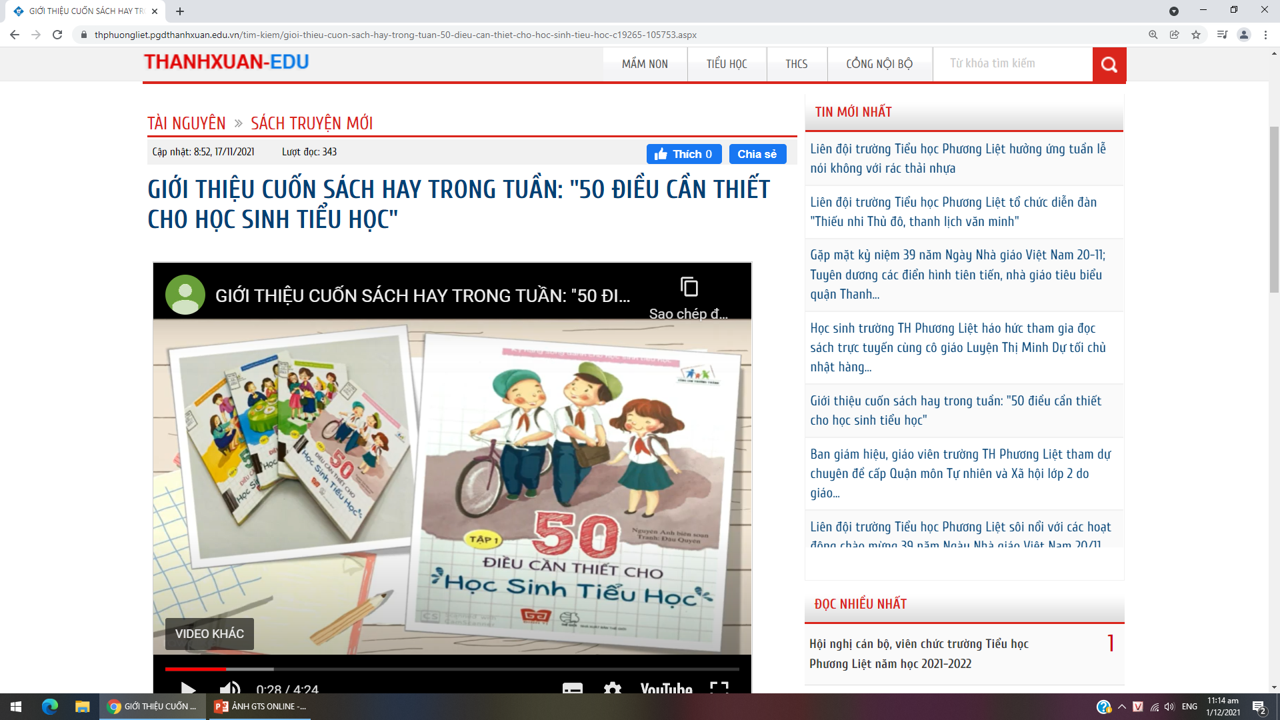This screenshot has width=1280, height=720.
Task: Open the media control playlist icon
Action: (1222, 34)
